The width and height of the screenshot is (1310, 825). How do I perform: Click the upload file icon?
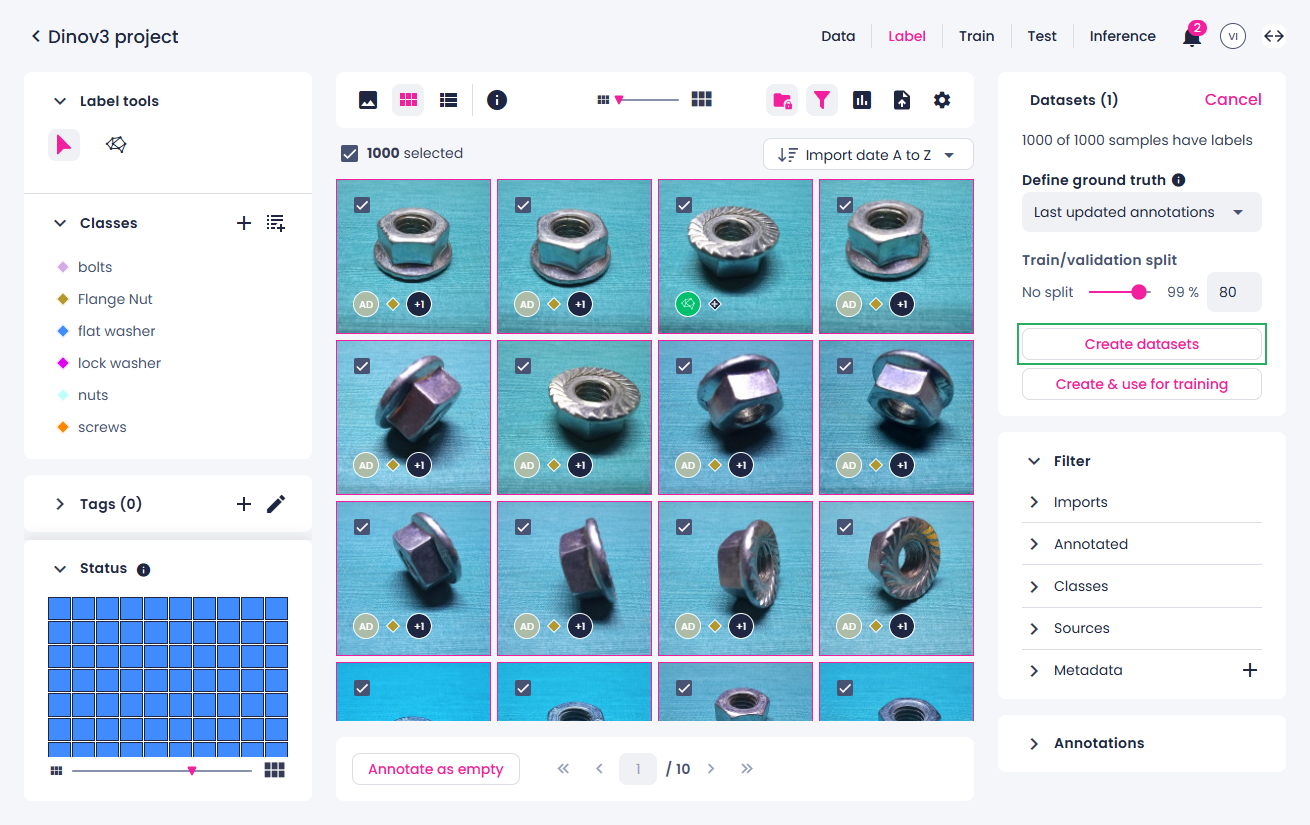(902, 100)
